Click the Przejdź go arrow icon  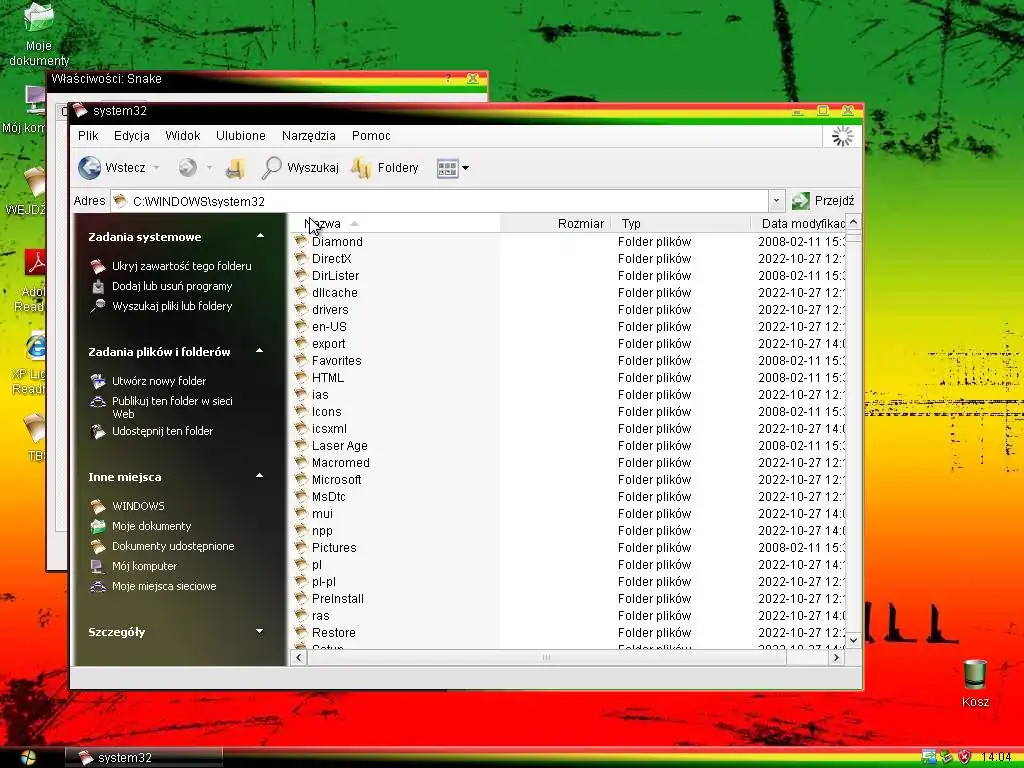pyautogui.click(x=801, y=200)
